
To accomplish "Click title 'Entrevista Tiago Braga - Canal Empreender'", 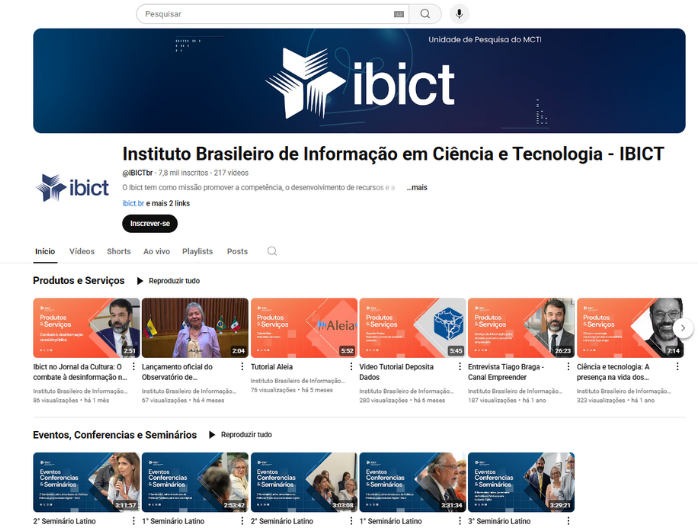I will (x=506, y=372).
